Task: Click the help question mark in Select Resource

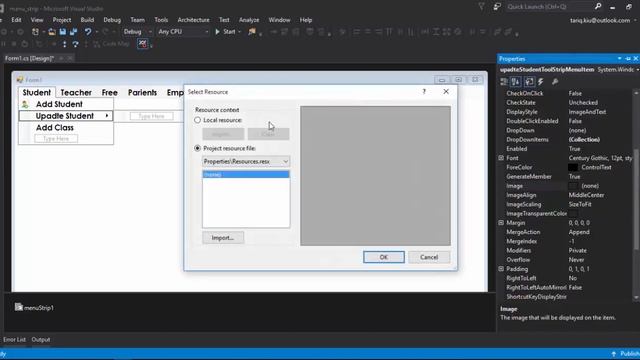Action: pos(424,91)
